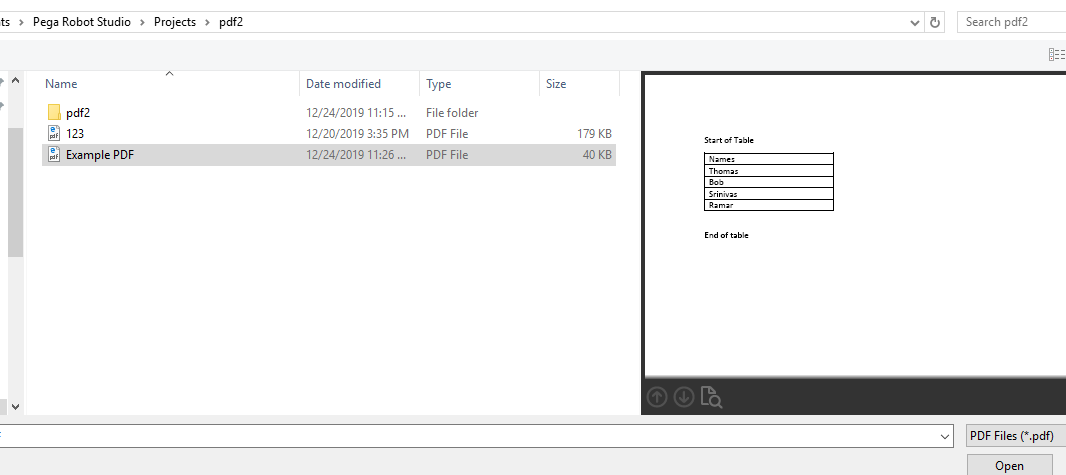This screenshot has width=1066, height=475.
Task: Refresh the pdf2 folder view
Action: (x=935, y=22)
